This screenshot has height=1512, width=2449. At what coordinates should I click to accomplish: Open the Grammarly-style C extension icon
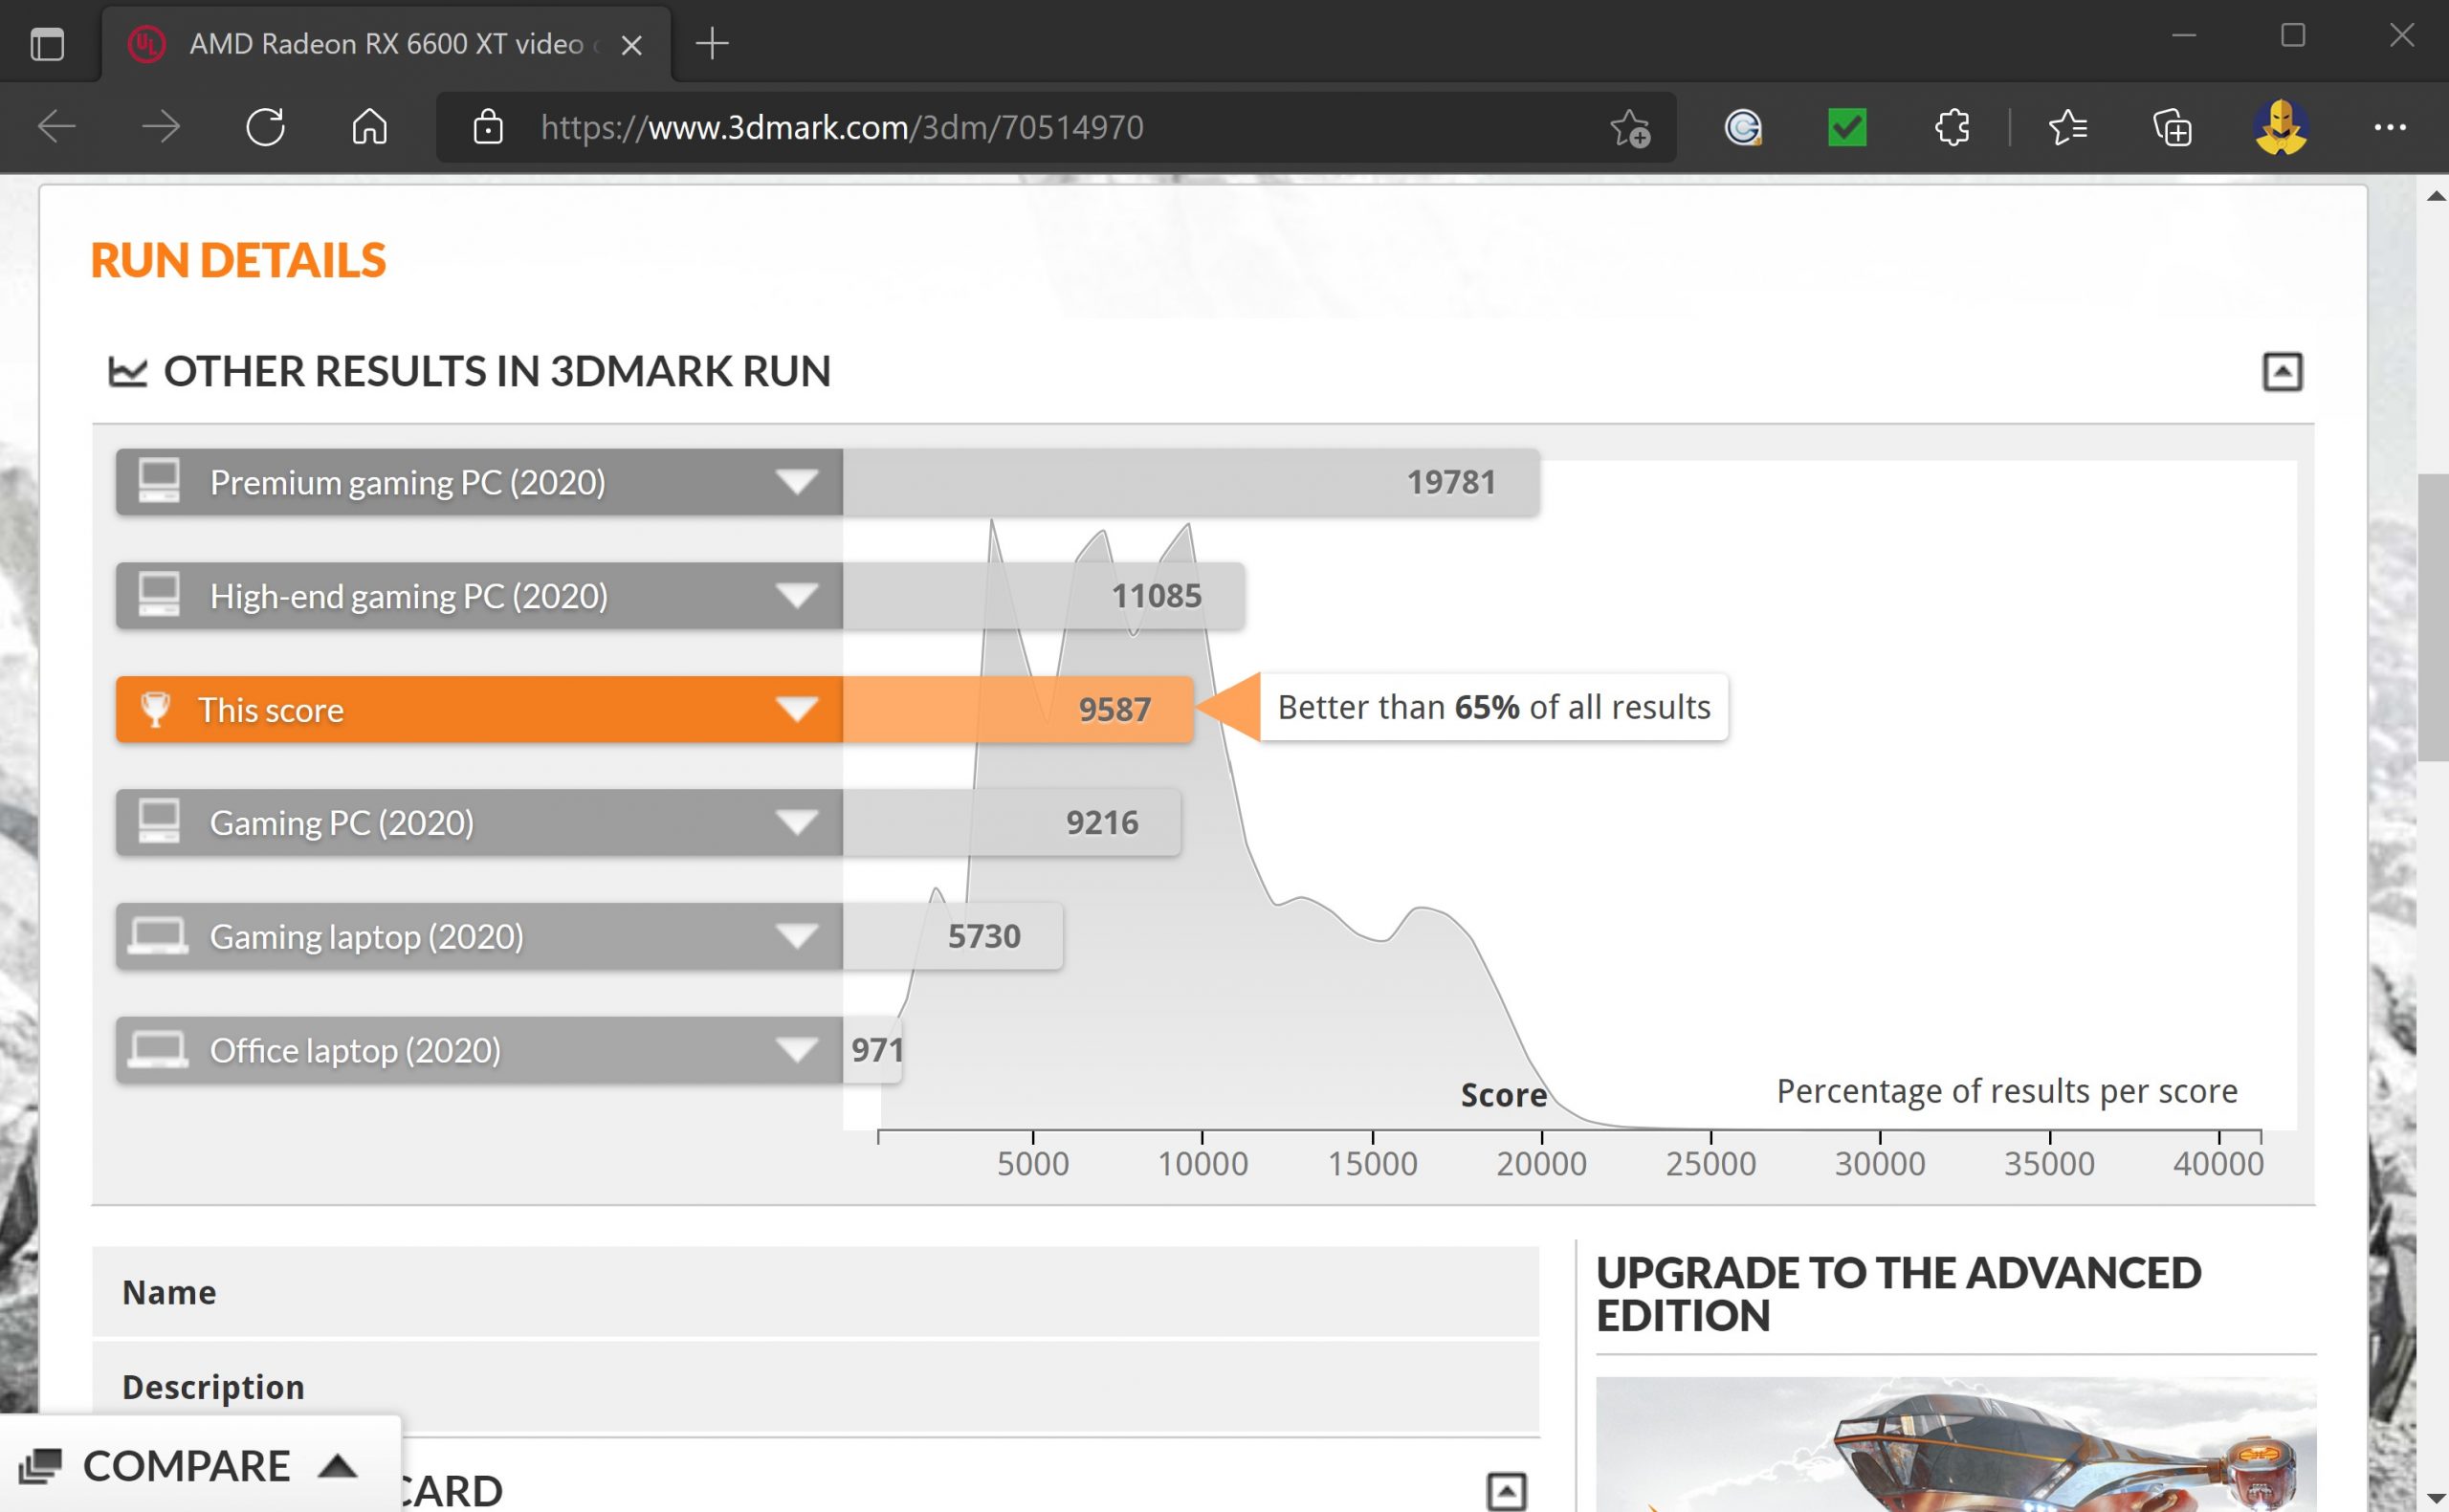[x=1743, y=127]
